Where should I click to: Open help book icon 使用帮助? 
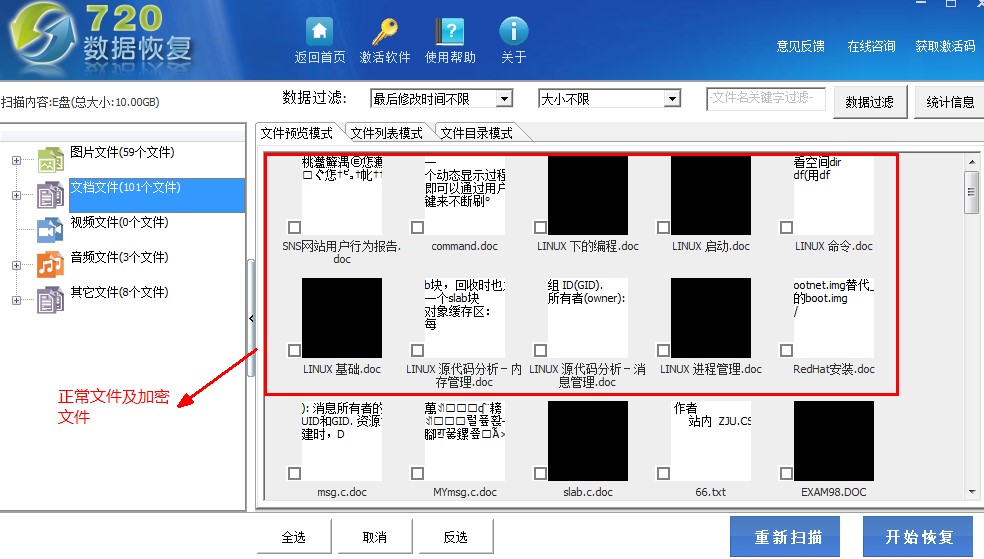point(450,31)
